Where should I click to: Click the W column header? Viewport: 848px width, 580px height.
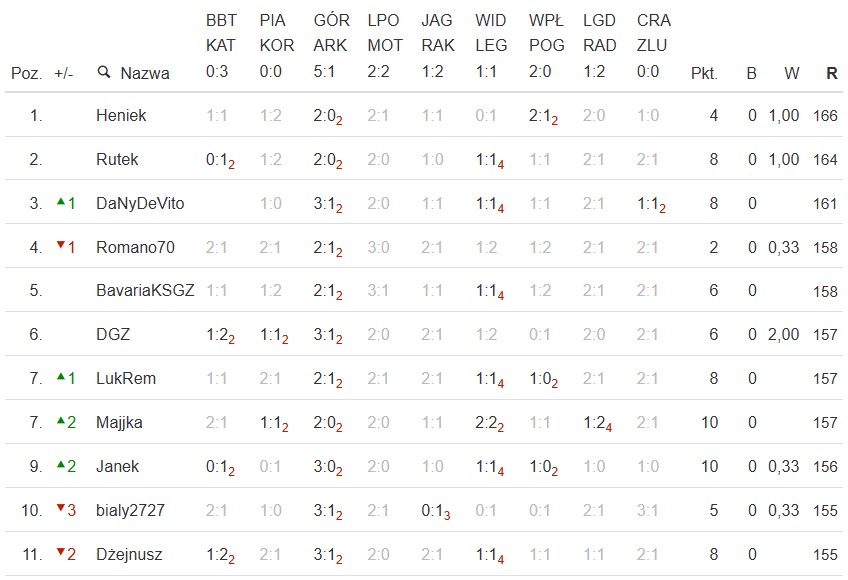(x=791, y=73)
